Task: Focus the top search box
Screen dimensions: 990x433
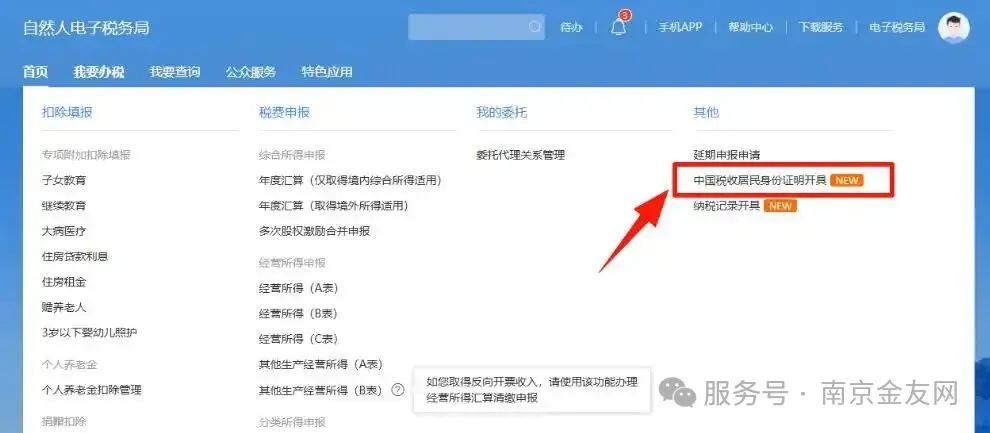Action: 476,27
